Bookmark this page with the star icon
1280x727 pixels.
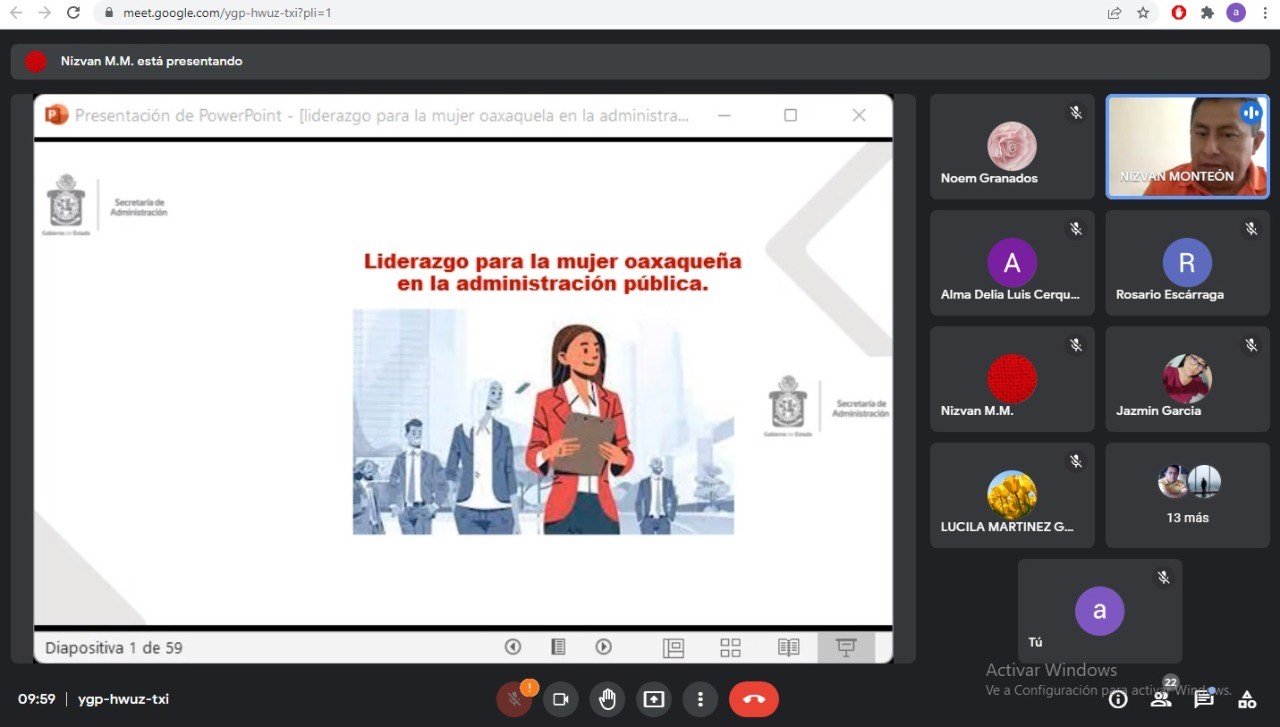(x=1143, y=13)
